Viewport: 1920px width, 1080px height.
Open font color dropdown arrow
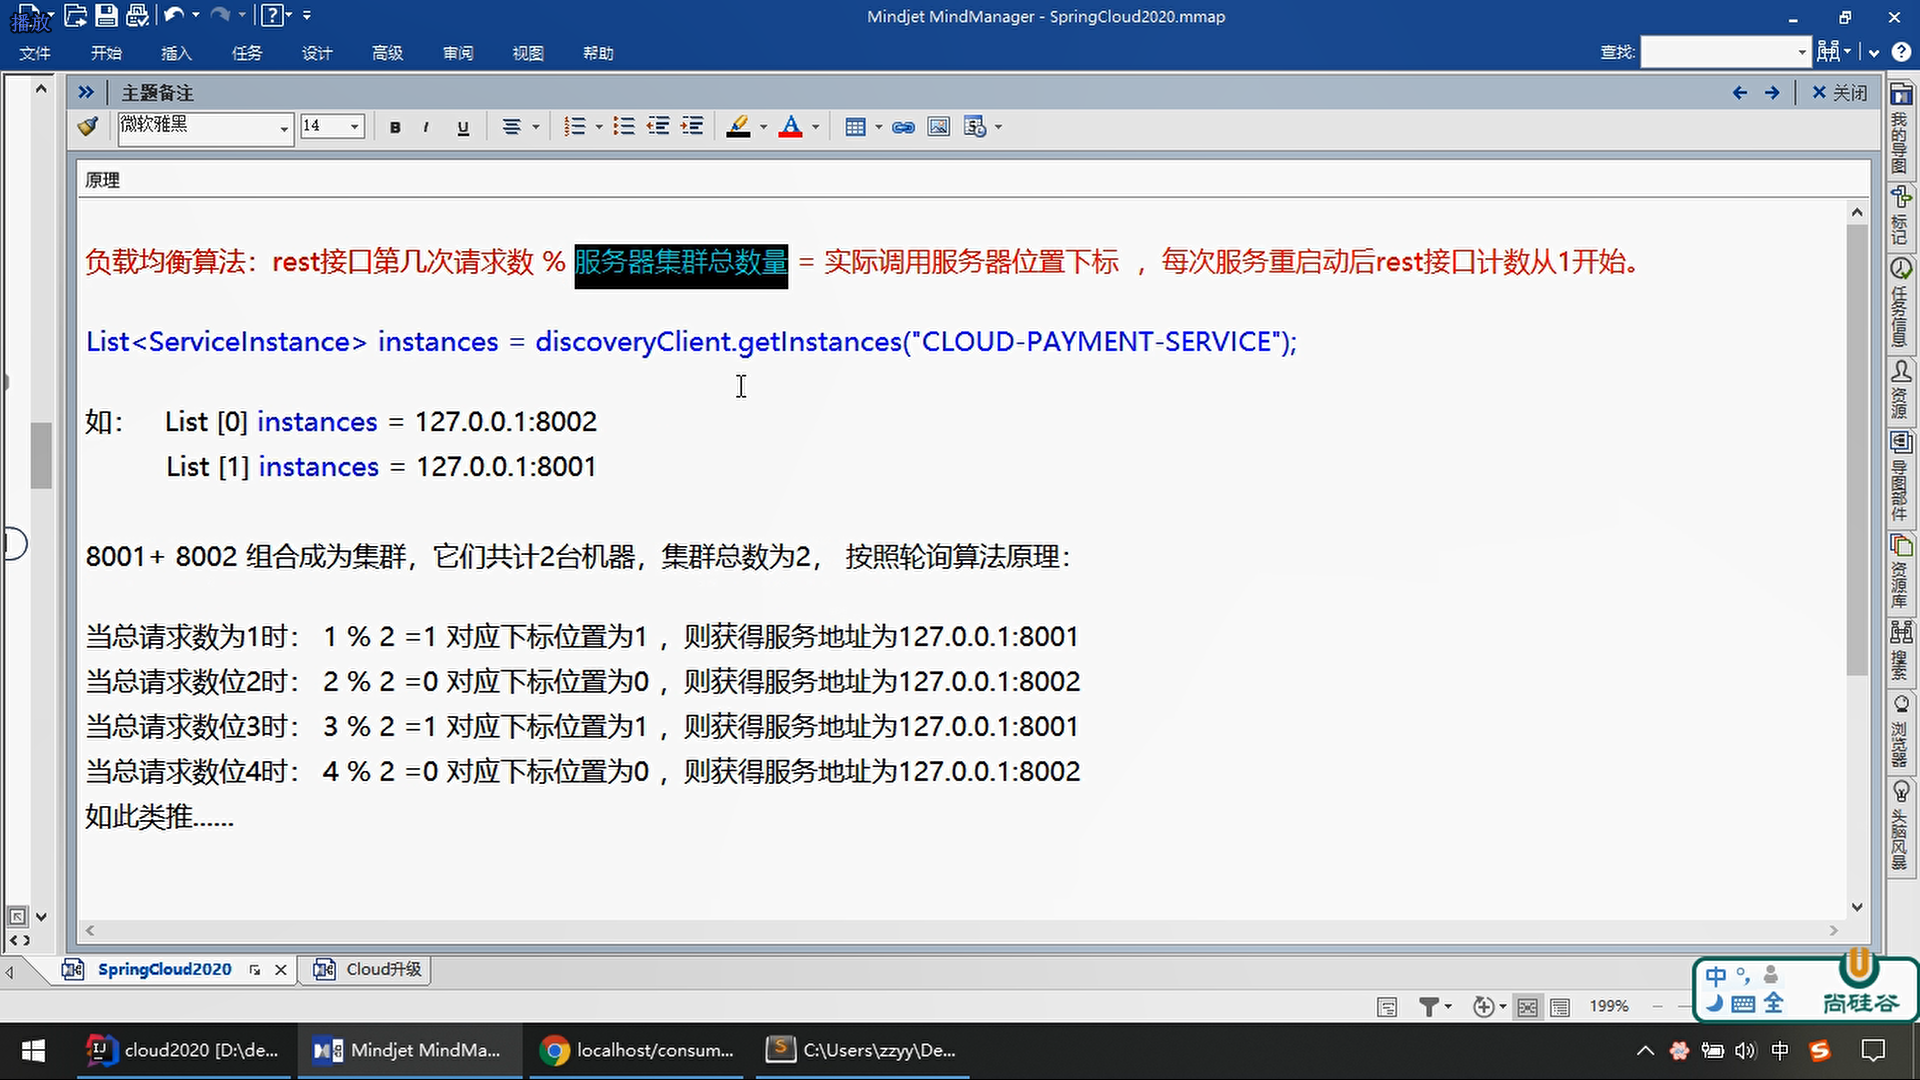pyautogui.click(x=815, y=127)
